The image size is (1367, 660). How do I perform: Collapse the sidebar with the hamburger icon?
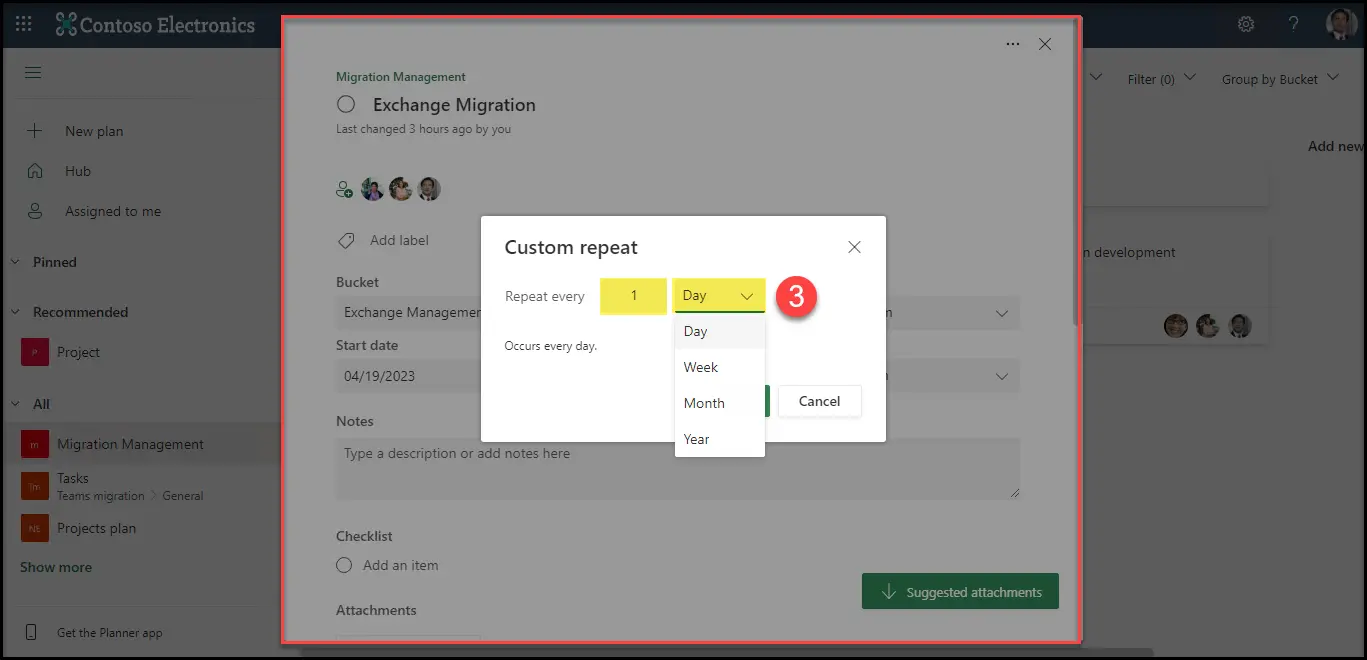[x=33, y=73]
